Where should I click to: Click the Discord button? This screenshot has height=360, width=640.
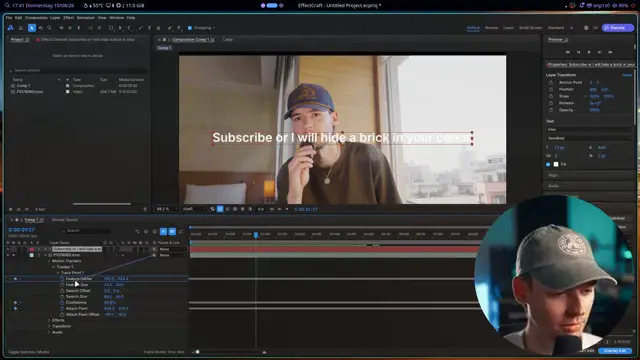point(618,28)
